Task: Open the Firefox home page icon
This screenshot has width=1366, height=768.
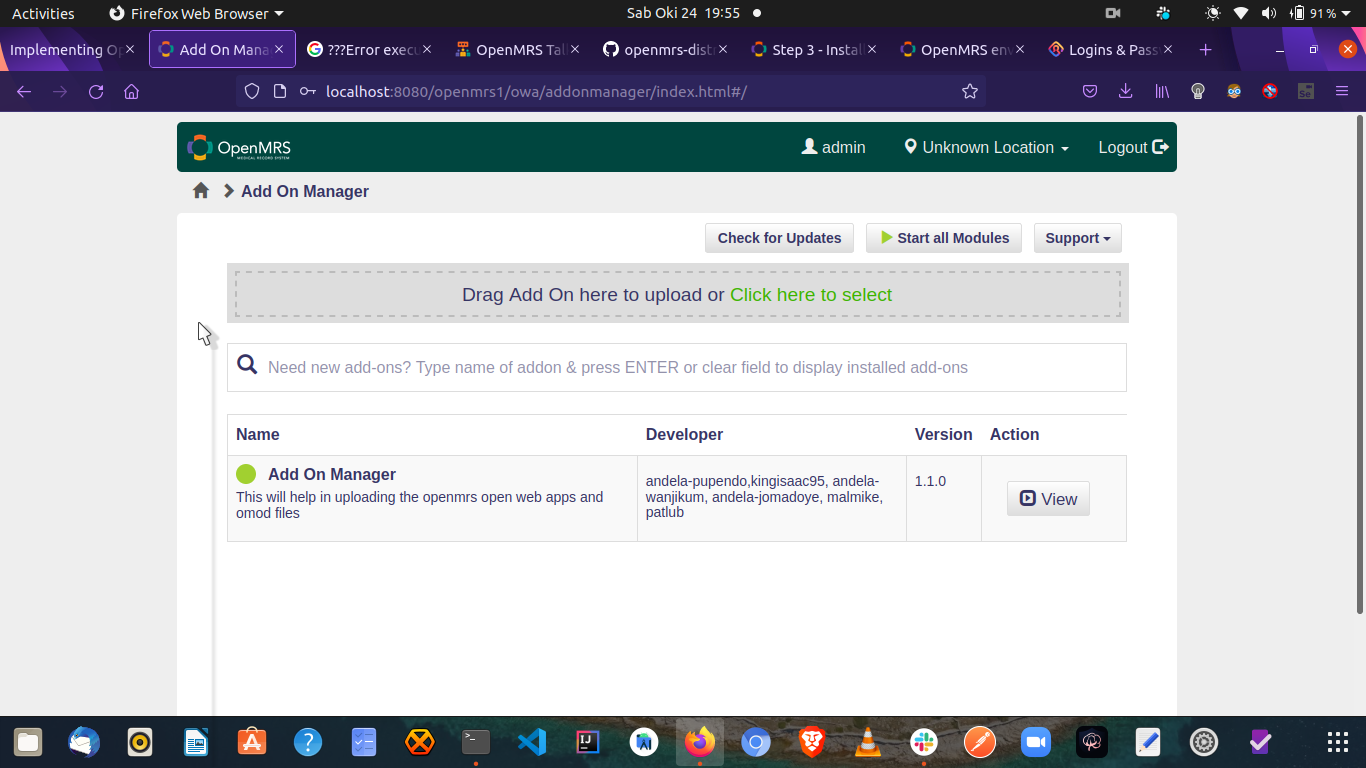Action: [131, 91]
